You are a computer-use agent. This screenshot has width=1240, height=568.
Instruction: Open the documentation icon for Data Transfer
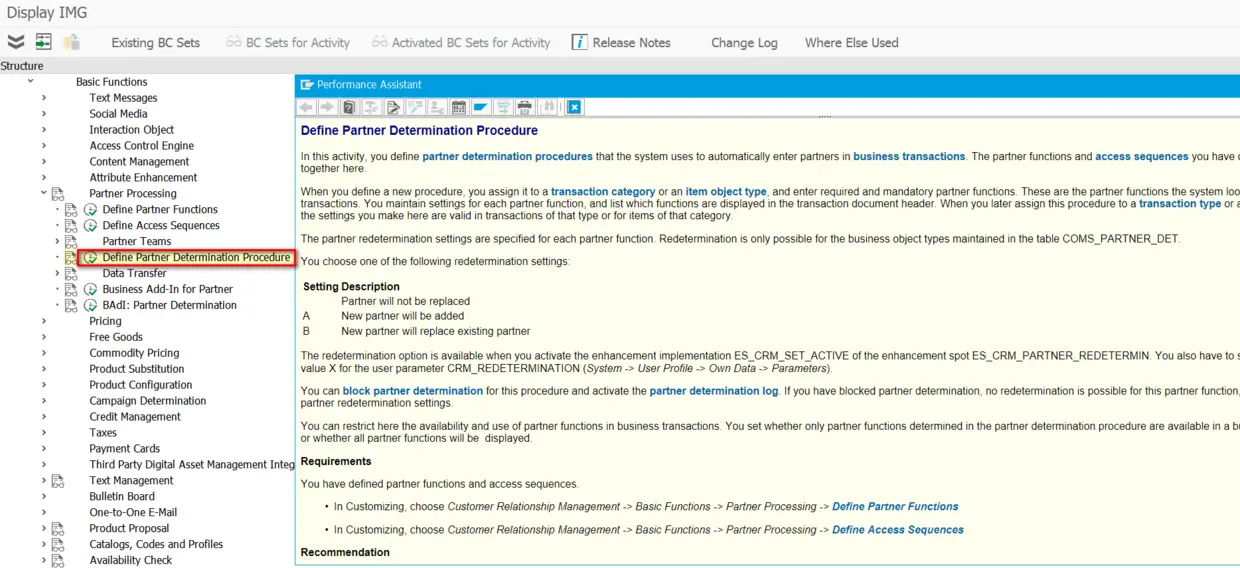click(71, 273)
